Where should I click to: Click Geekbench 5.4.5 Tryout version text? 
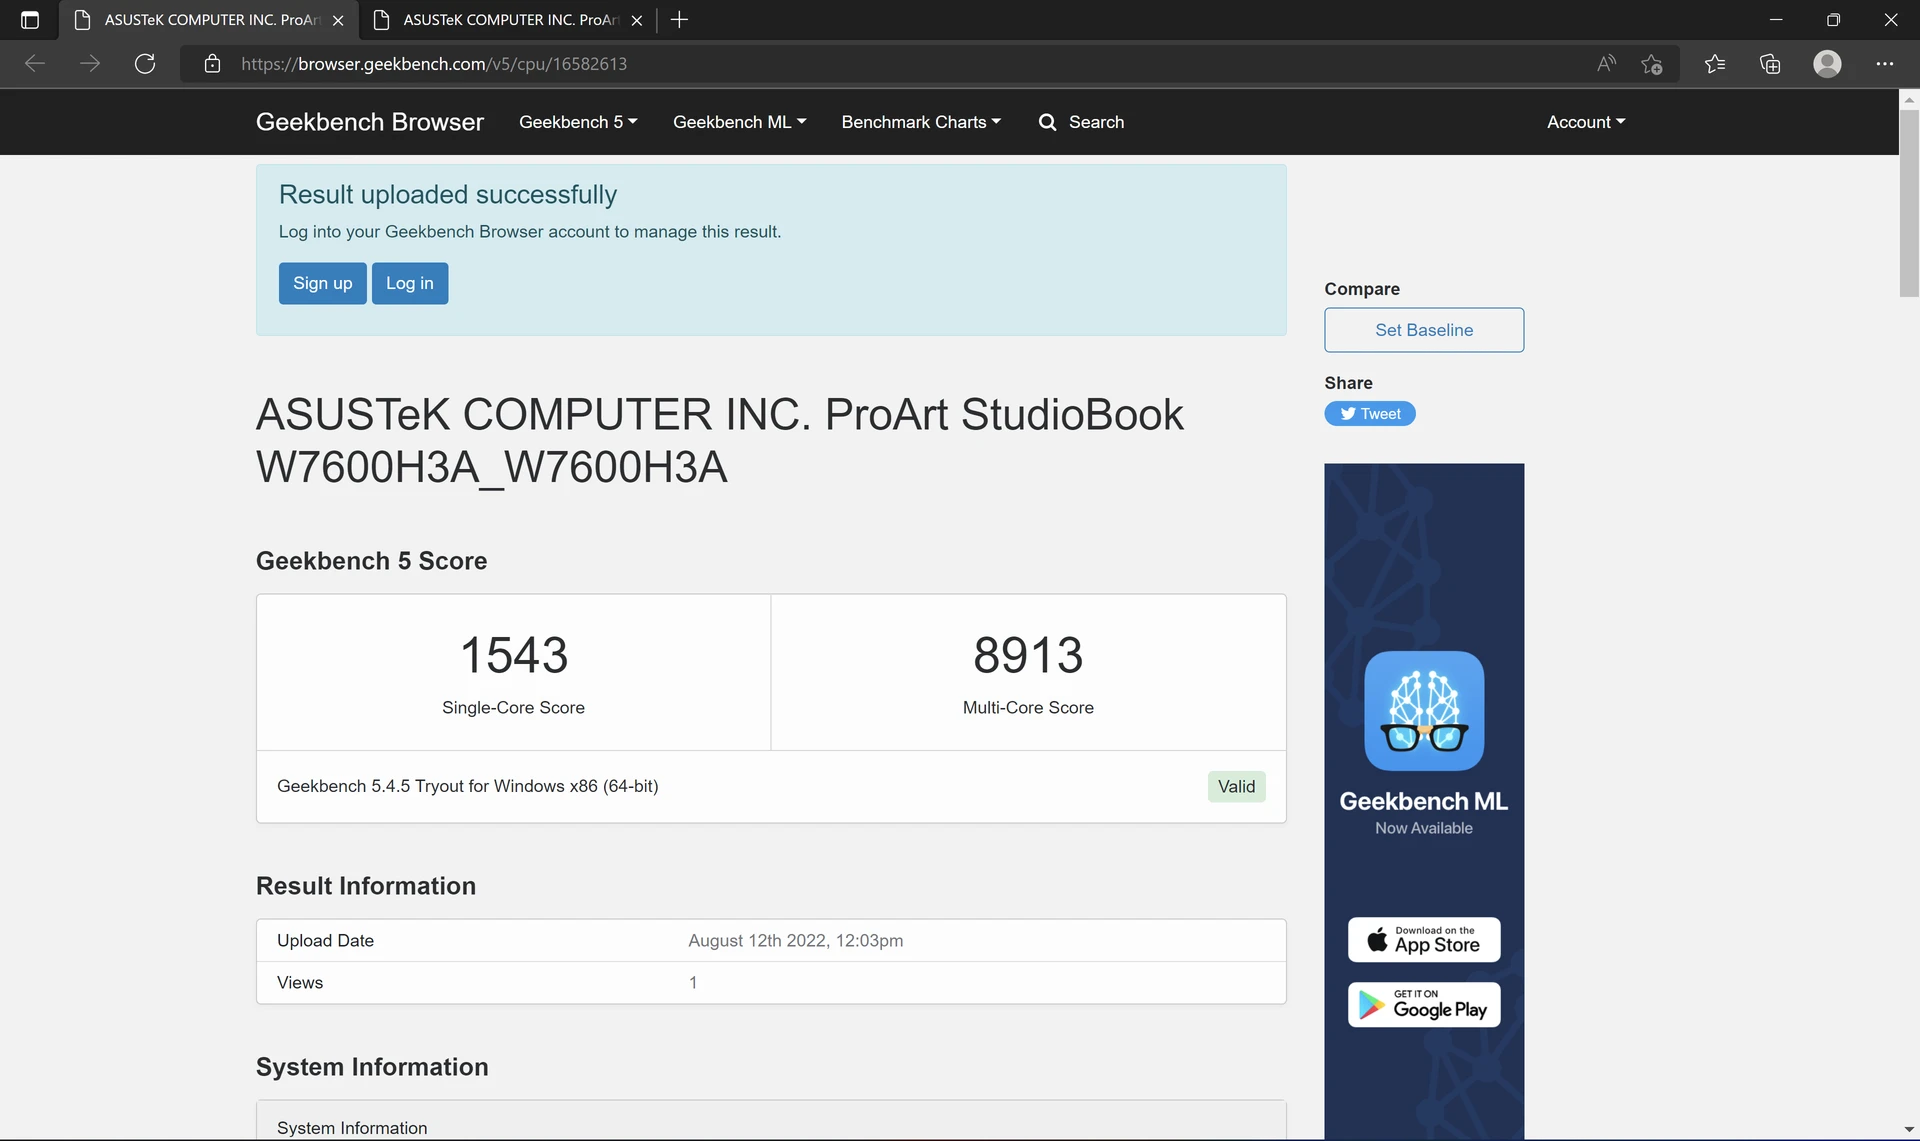tap(467, 786)
